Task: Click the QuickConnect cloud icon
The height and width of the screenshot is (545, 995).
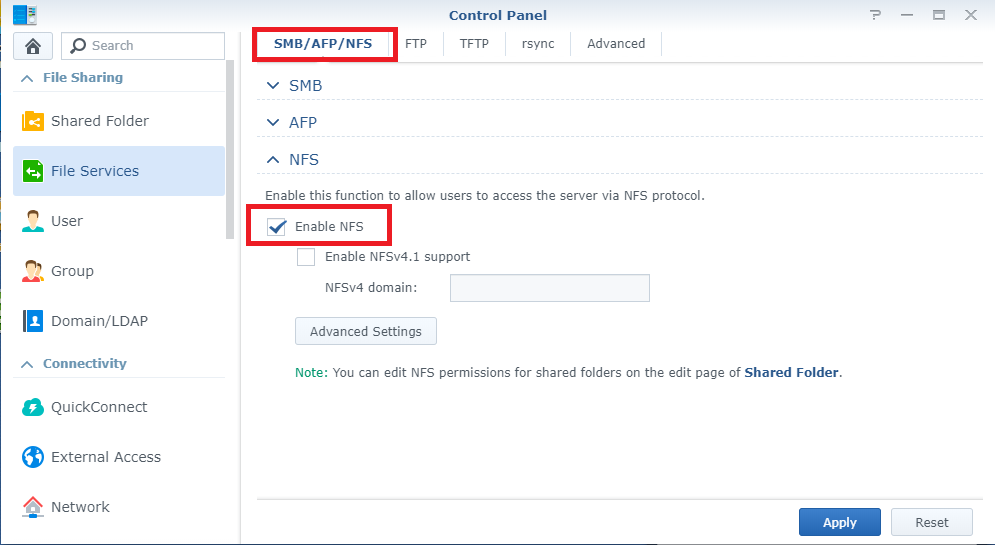Action: click(33, 407)
